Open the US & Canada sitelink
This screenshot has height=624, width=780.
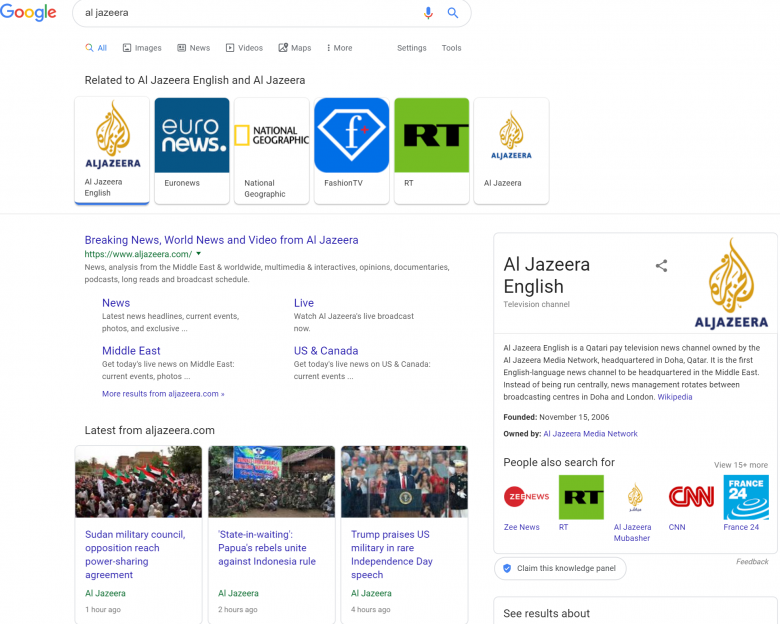coord(326,350)
